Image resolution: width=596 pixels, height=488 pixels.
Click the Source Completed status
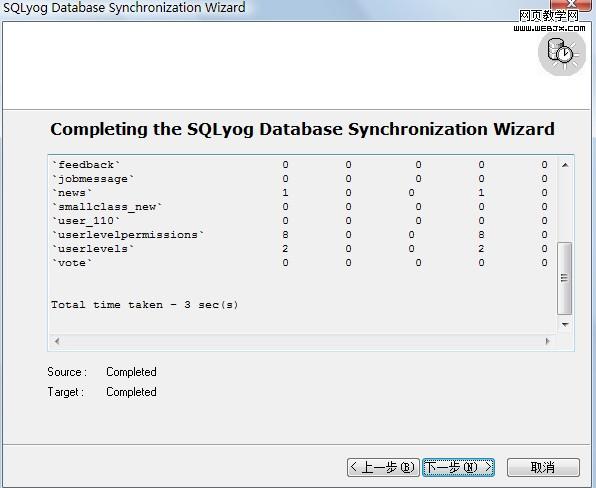(131, 372)
